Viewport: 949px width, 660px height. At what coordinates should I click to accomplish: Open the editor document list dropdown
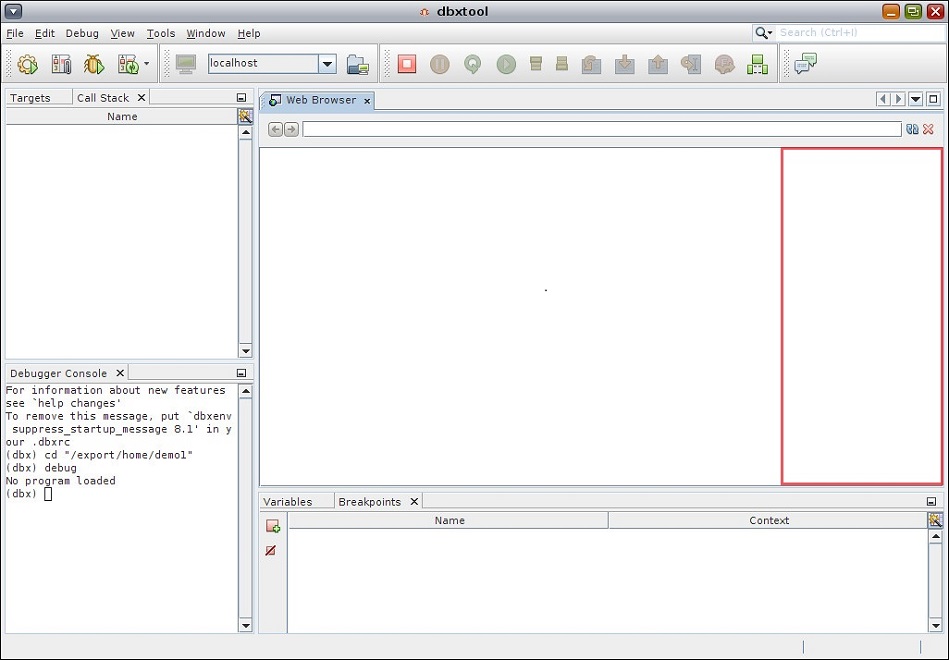tap(916, 99)
